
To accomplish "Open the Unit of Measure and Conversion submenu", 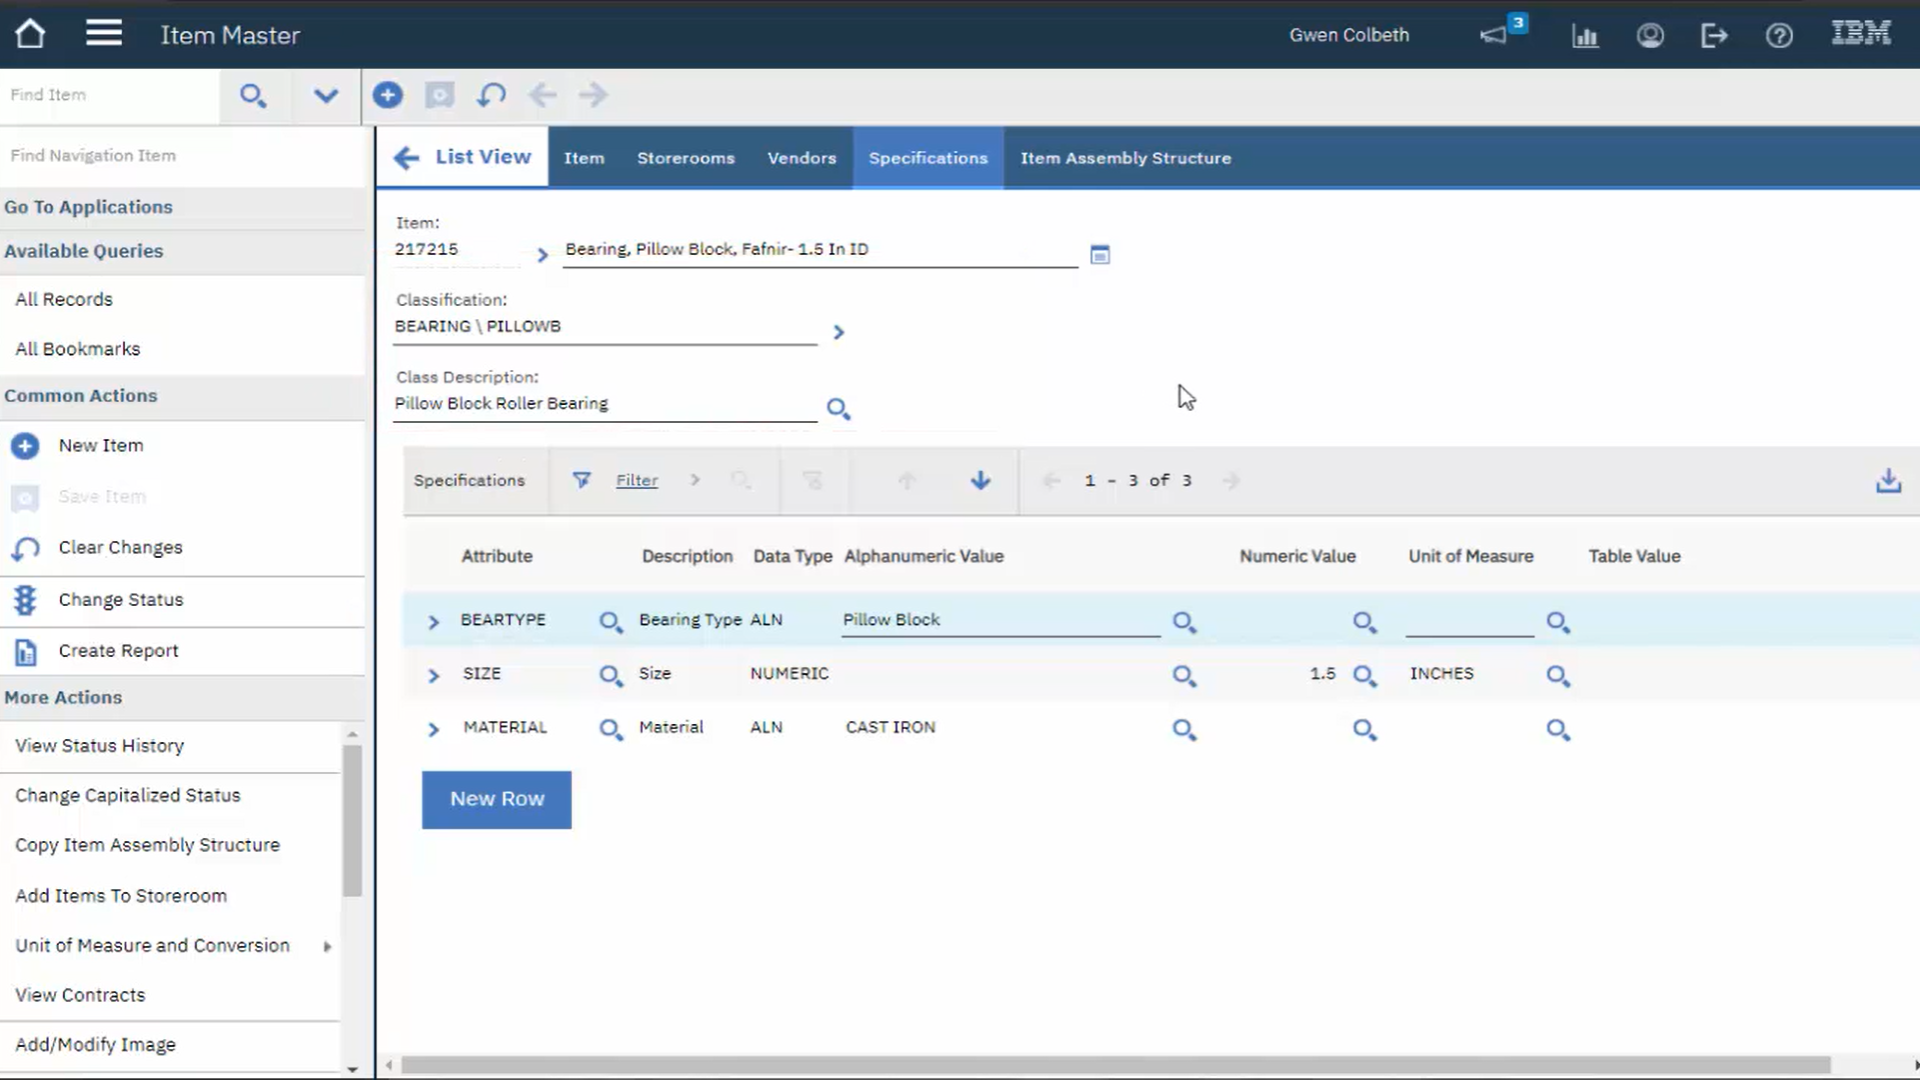I will pos(152,944).
